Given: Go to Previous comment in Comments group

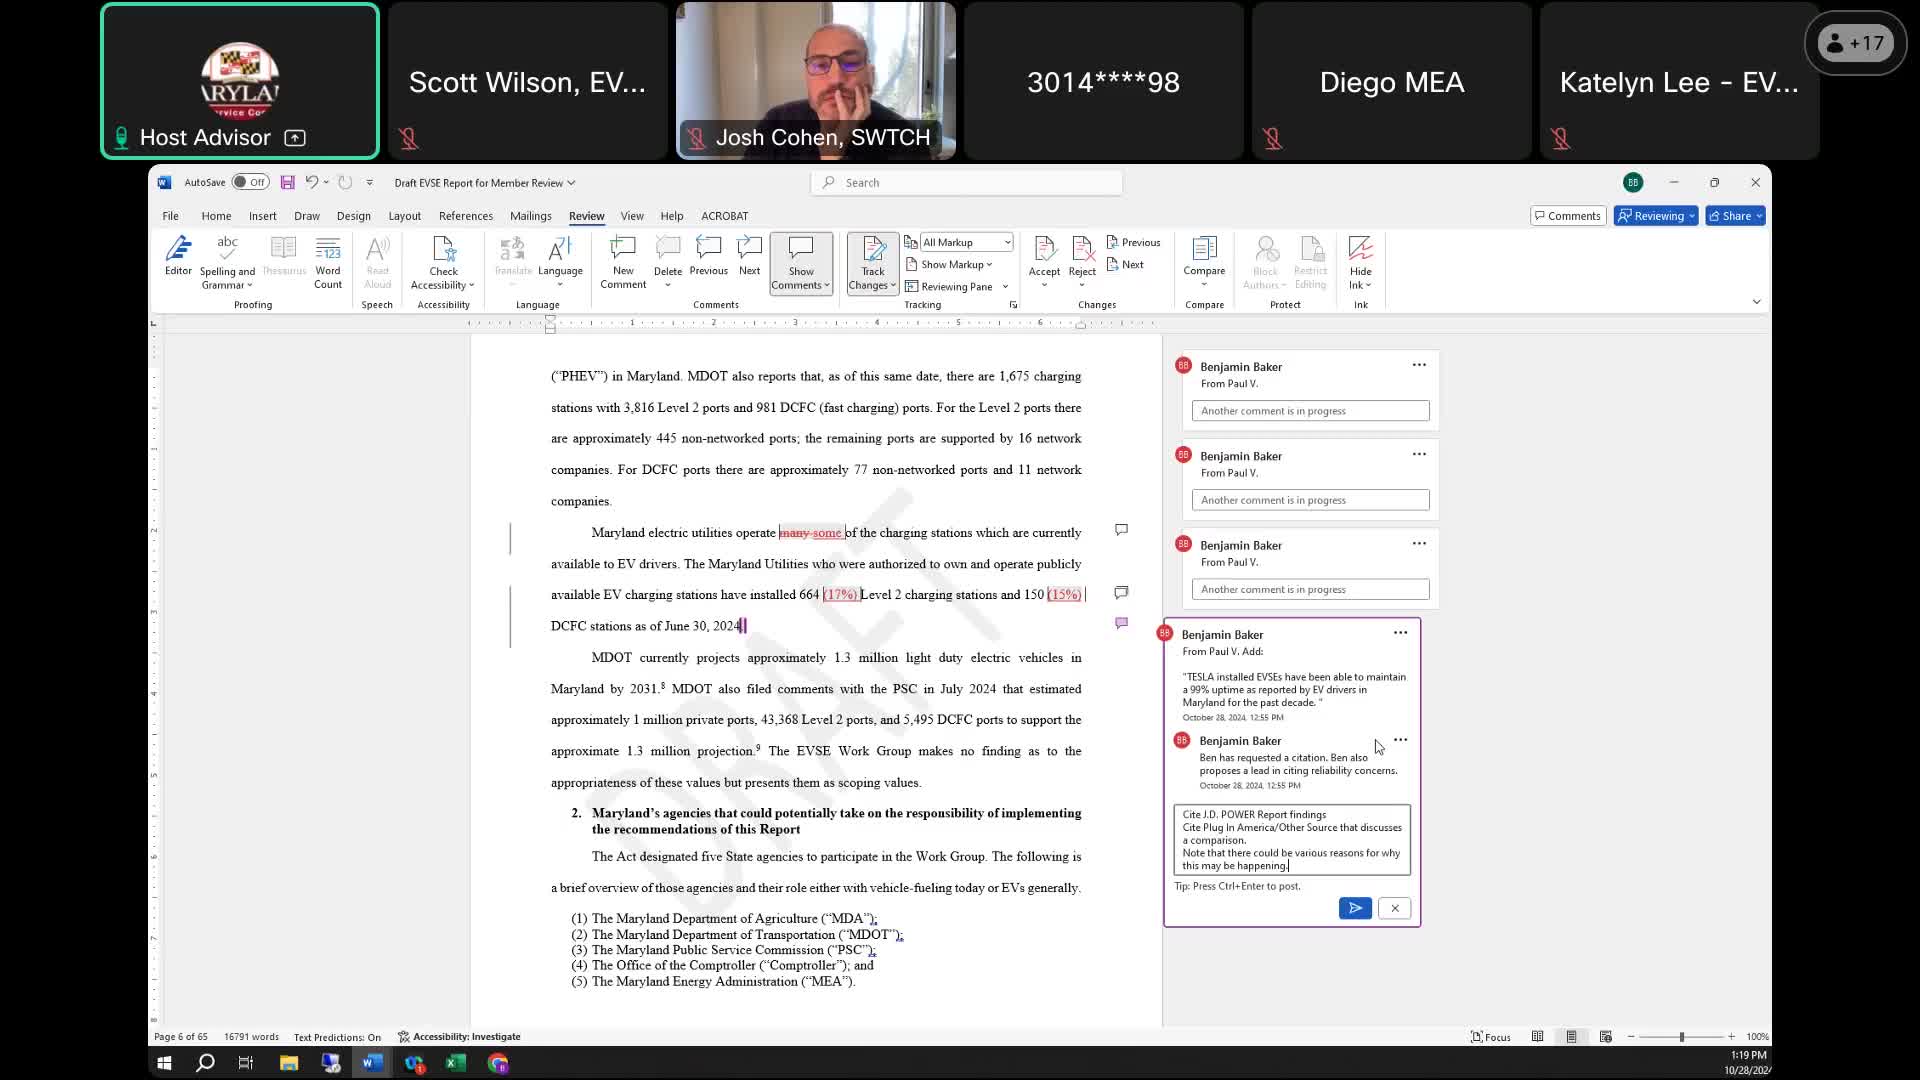Looking at the screenshot, I should point(708,257).
